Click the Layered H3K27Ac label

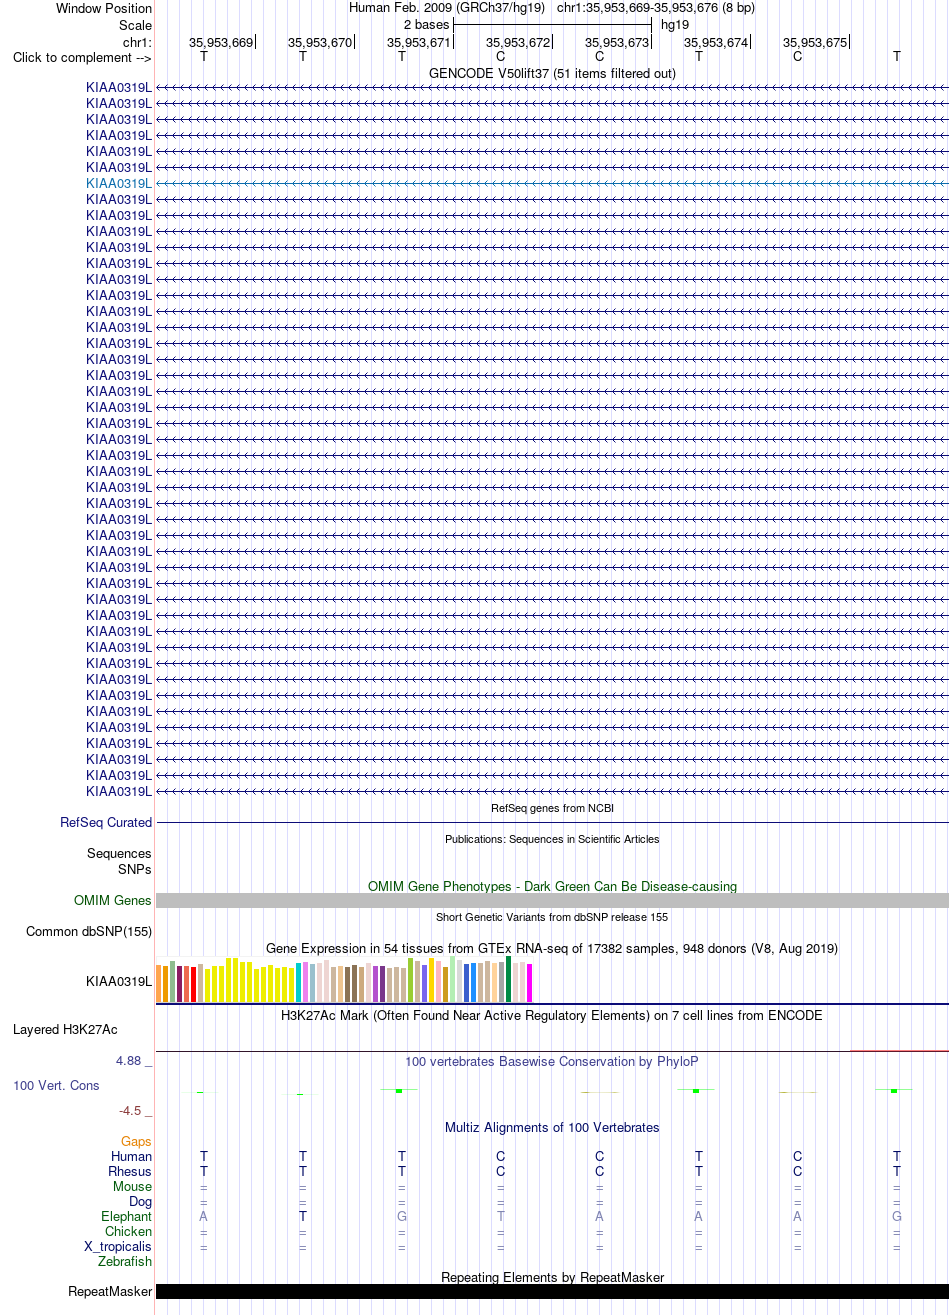click(65, 1029)
